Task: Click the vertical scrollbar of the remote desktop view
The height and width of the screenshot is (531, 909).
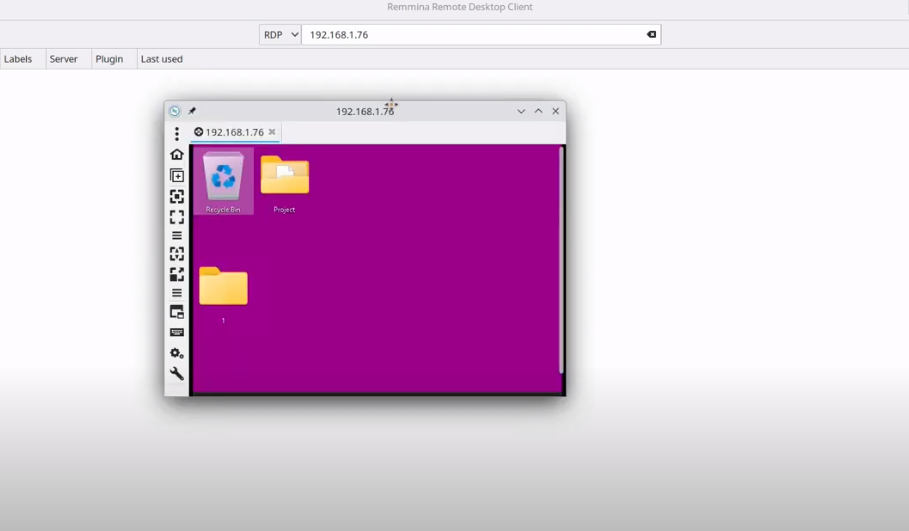Action: [561, 260]
